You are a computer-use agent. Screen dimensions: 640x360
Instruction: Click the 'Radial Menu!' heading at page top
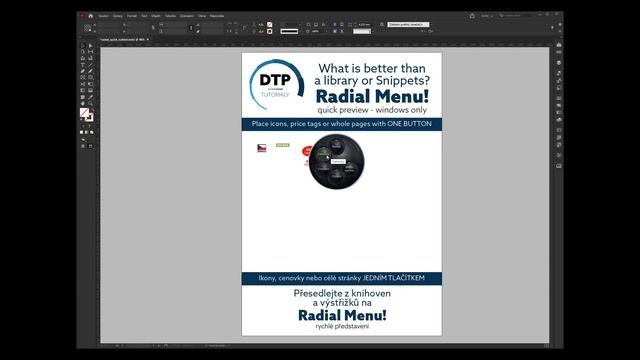click(x=372, y=96)
